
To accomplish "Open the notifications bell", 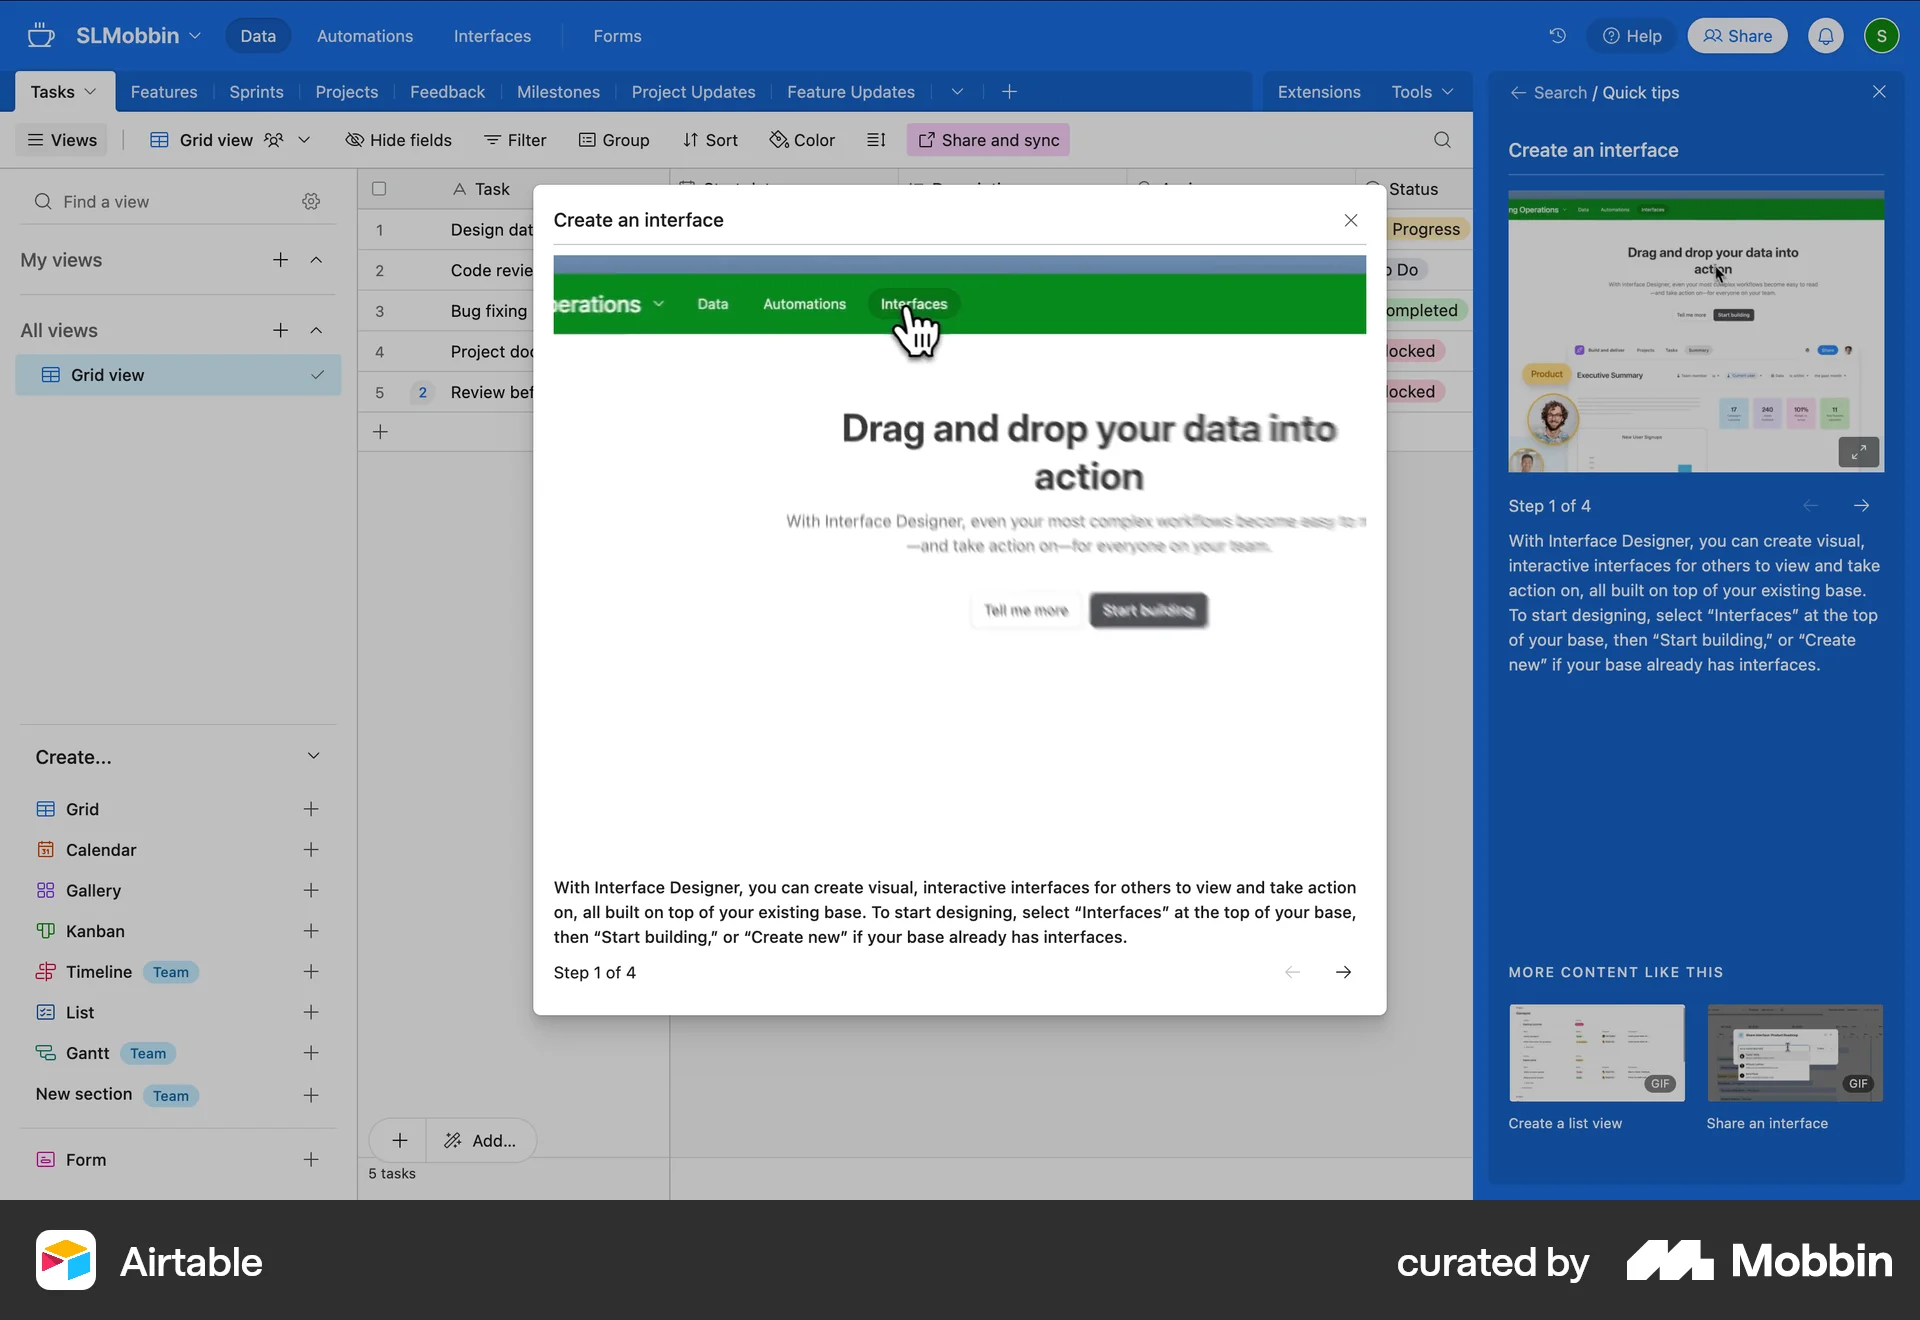I will pos(1825,36).
